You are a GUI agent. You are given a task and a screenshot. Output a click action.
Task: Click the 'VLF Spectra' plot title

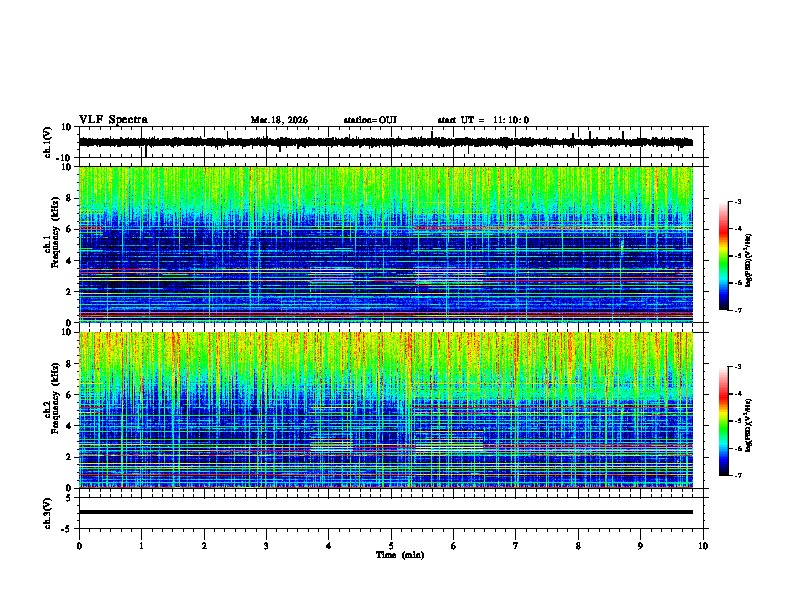coord(113,120)
